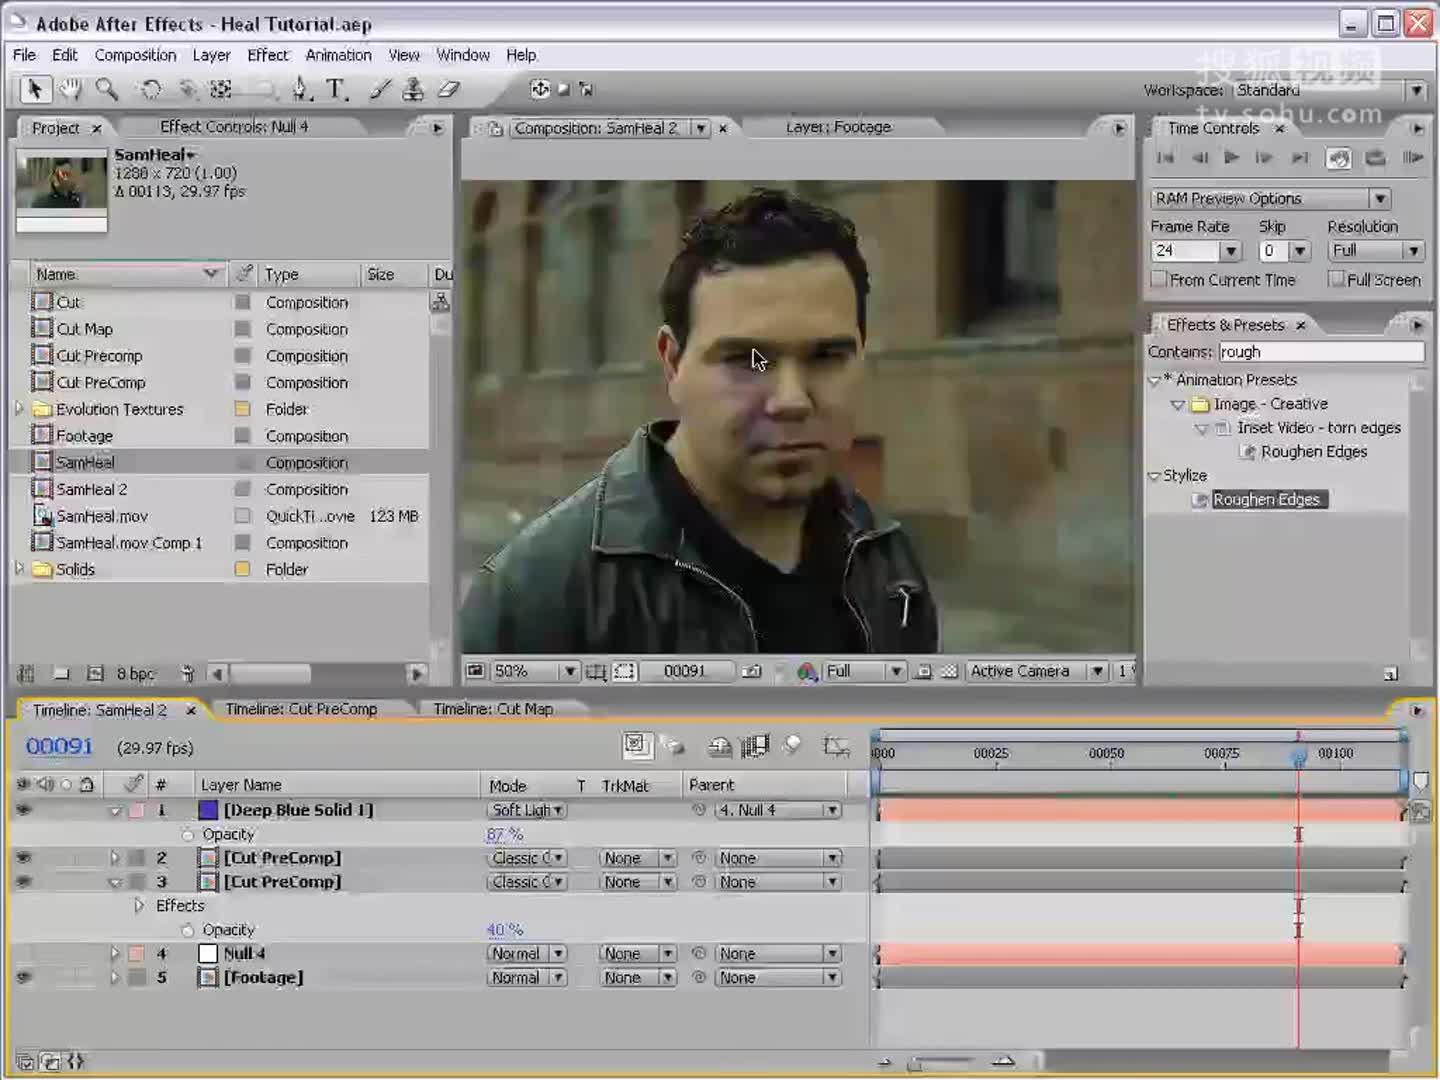Screen dimensions: 1440x1080
Task: Select the Zoom magnifier tool
Action: pos(106,90)
